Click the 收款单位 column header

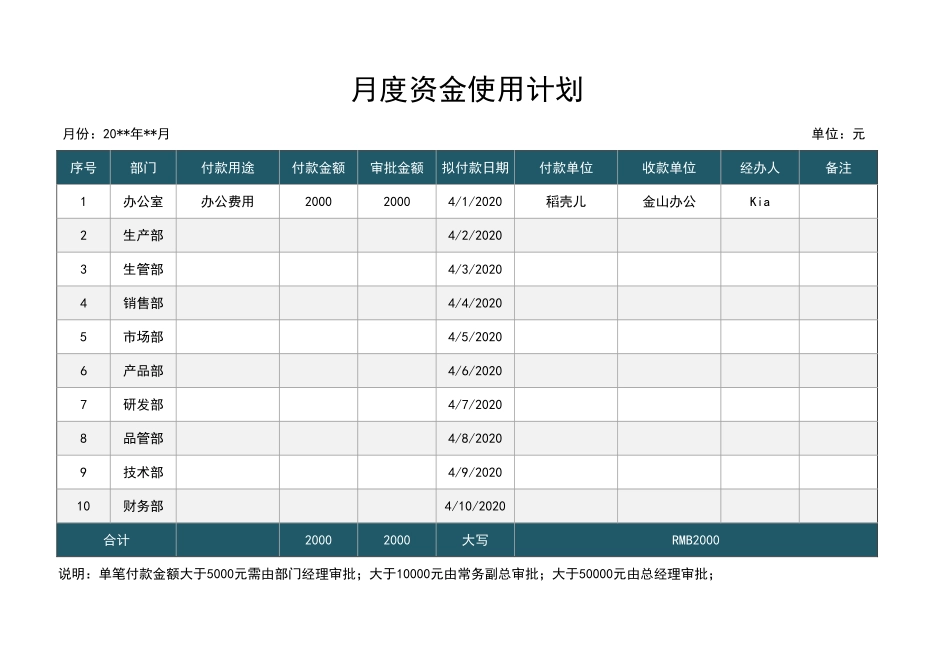pos(669,167)
